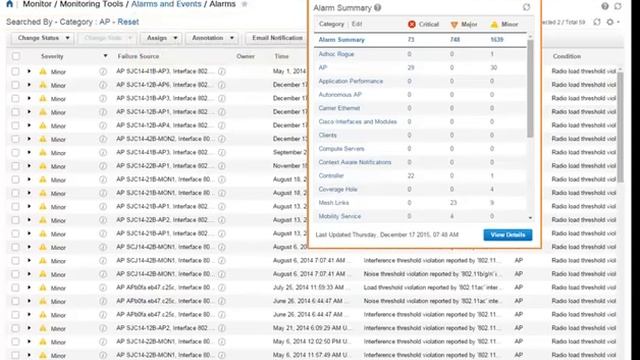Image resolution: width=640 pixels, height=360 pixels.
Task: Select the header select-all checkbox
Action: click(x=16, y=56)
